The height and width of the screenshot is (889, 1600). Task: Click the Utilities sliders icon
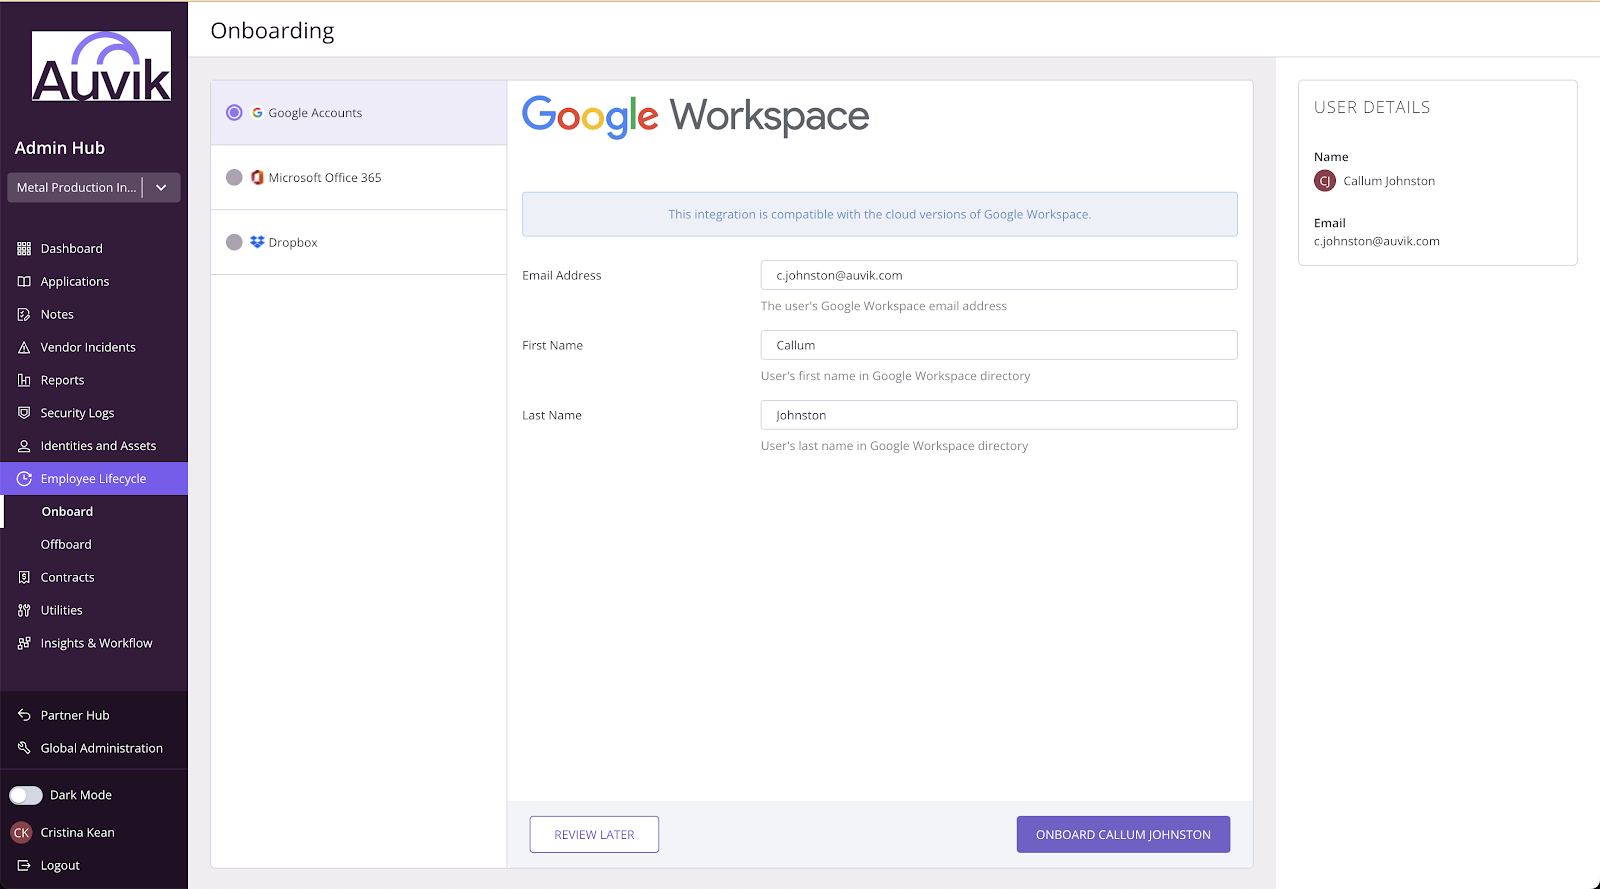[24, 610]
